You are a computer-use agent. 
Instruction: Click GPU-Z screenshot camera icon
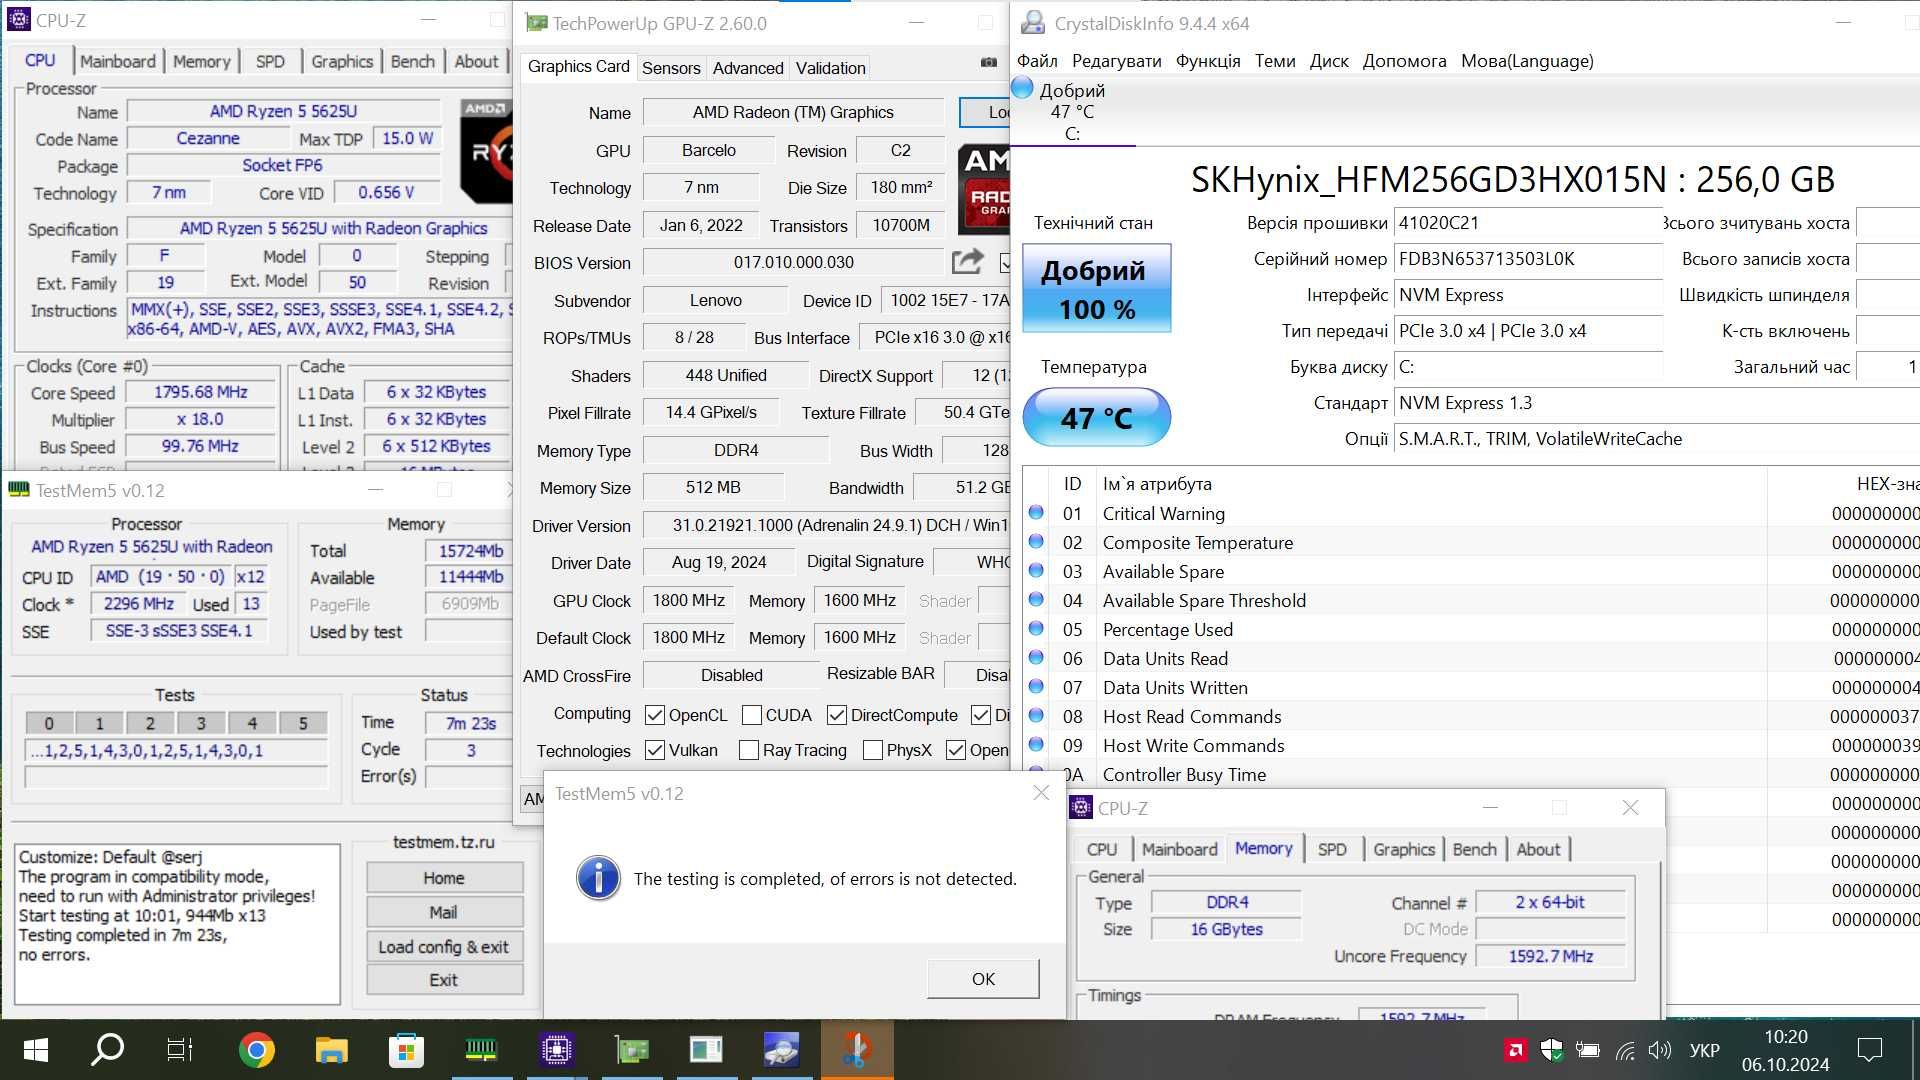pyautogui.click(x=989, y=62)
